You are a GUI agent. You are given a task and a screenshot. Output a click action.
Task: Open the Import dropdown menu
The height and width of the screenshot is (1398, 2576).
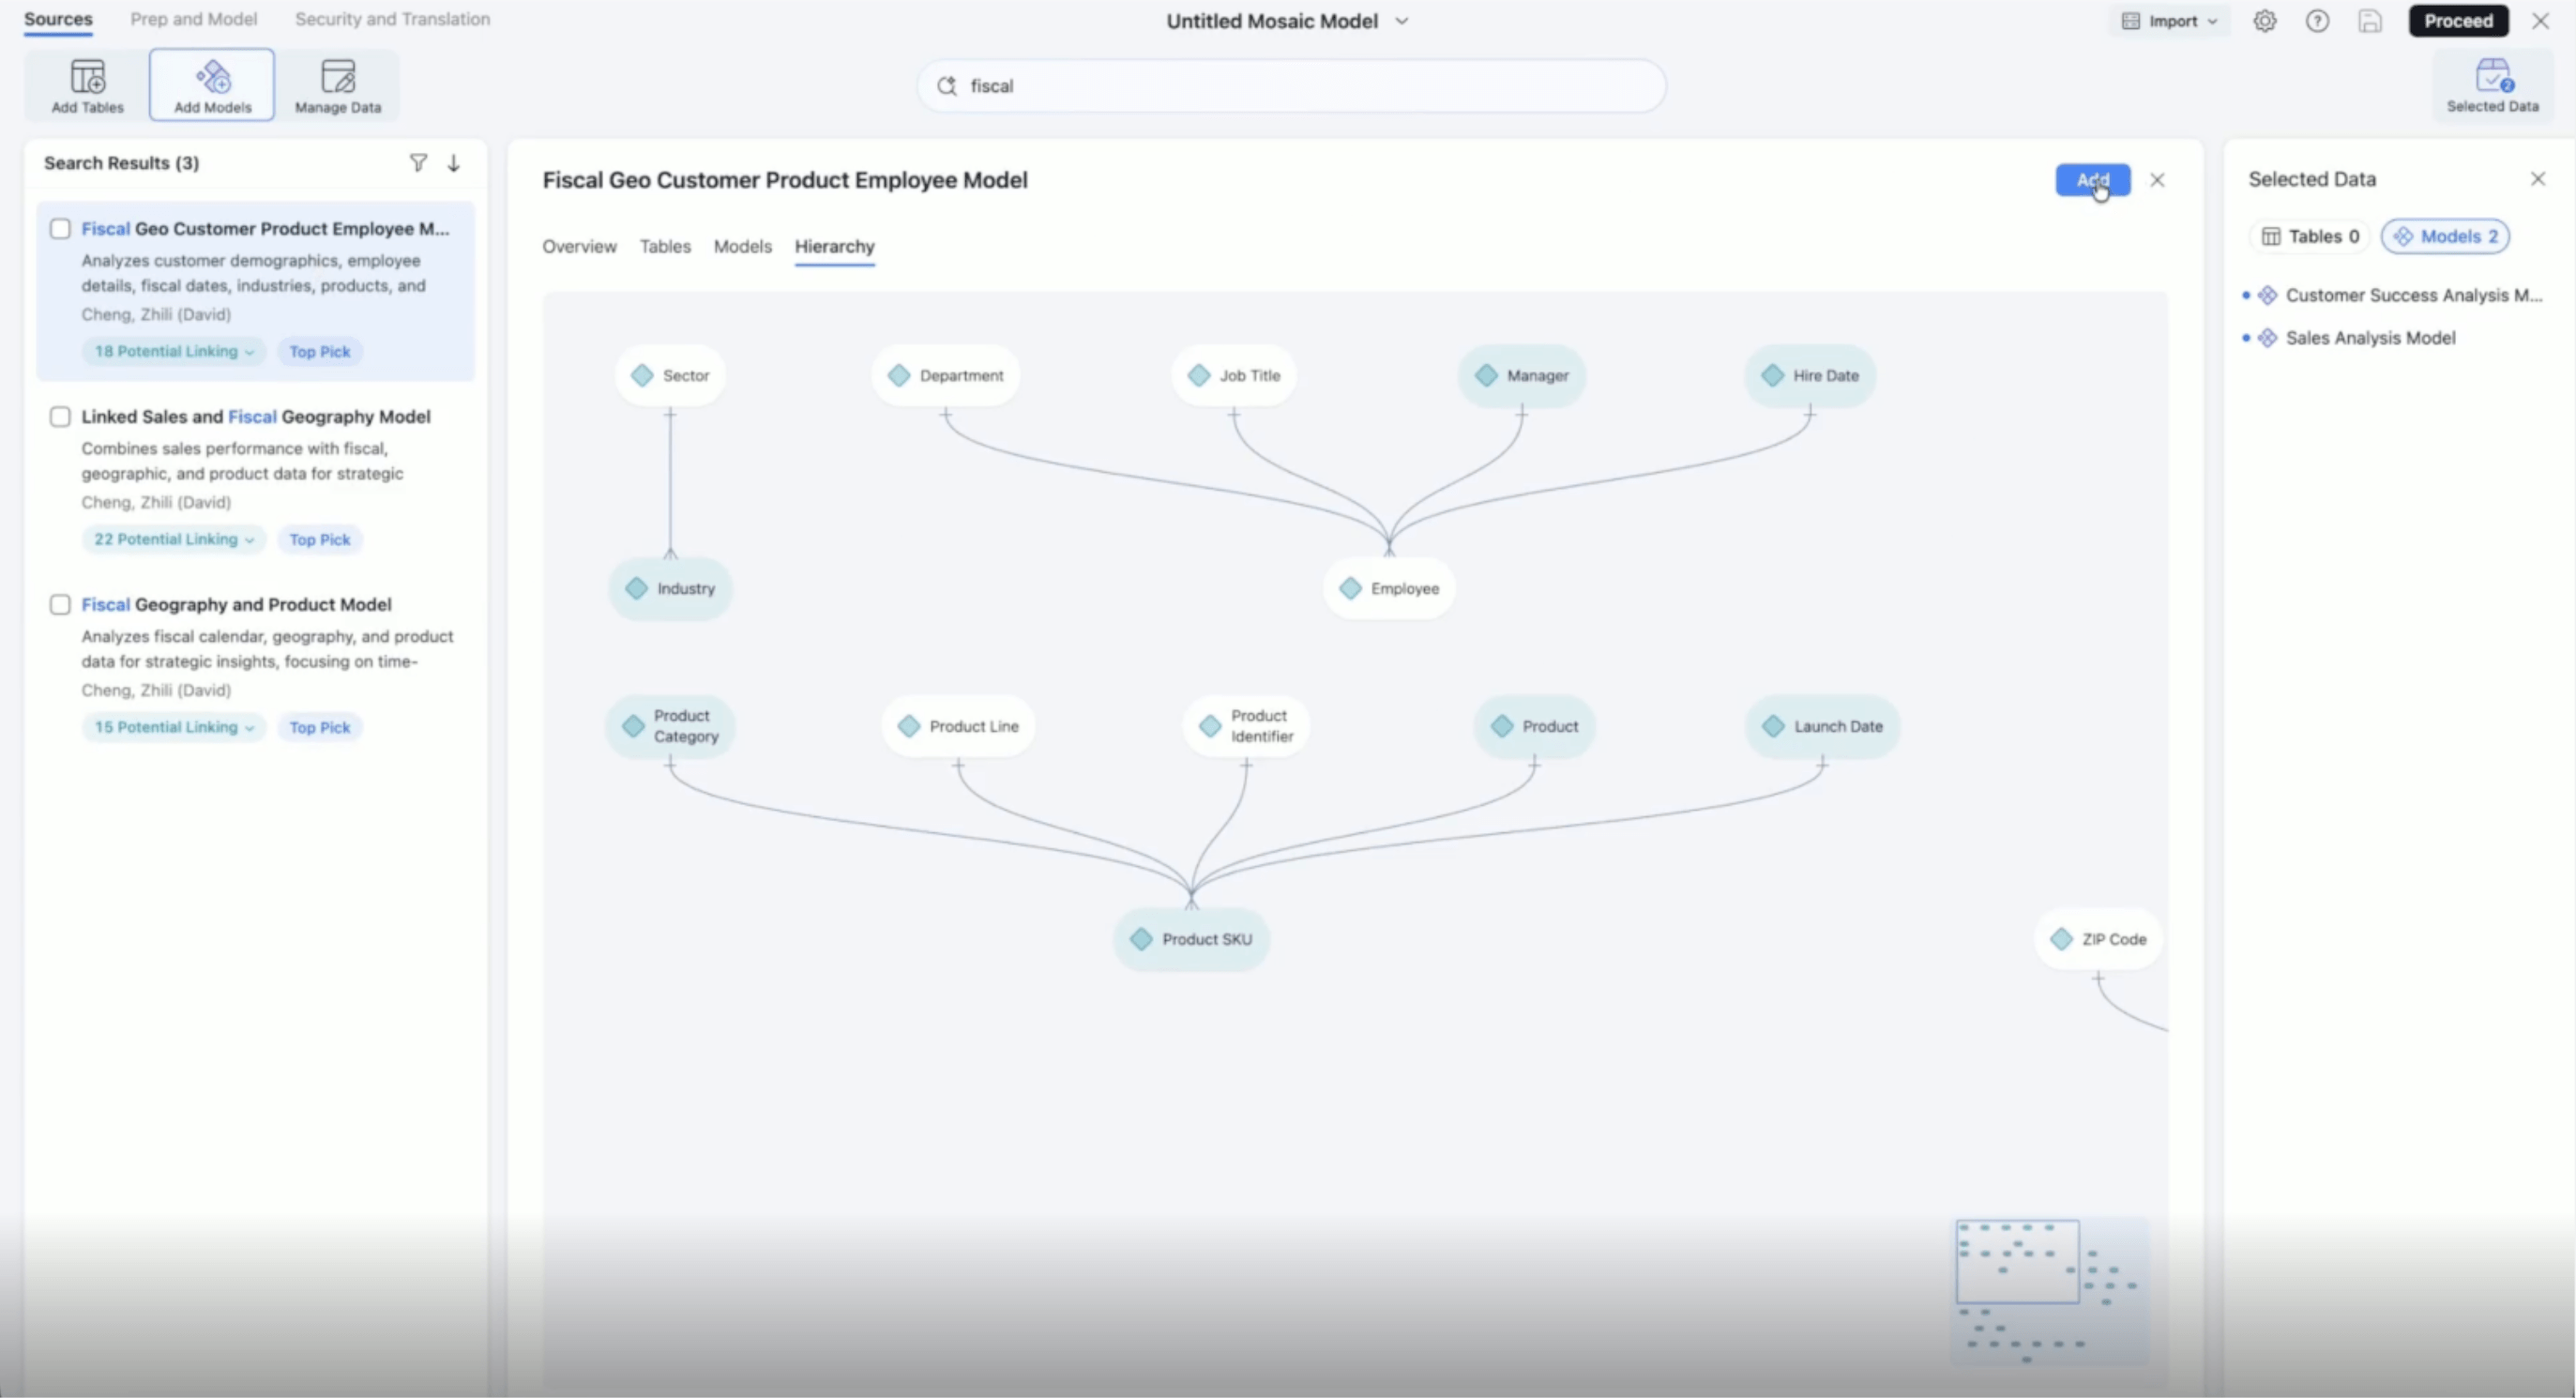pyautogui.click(x=2169, y=21)
